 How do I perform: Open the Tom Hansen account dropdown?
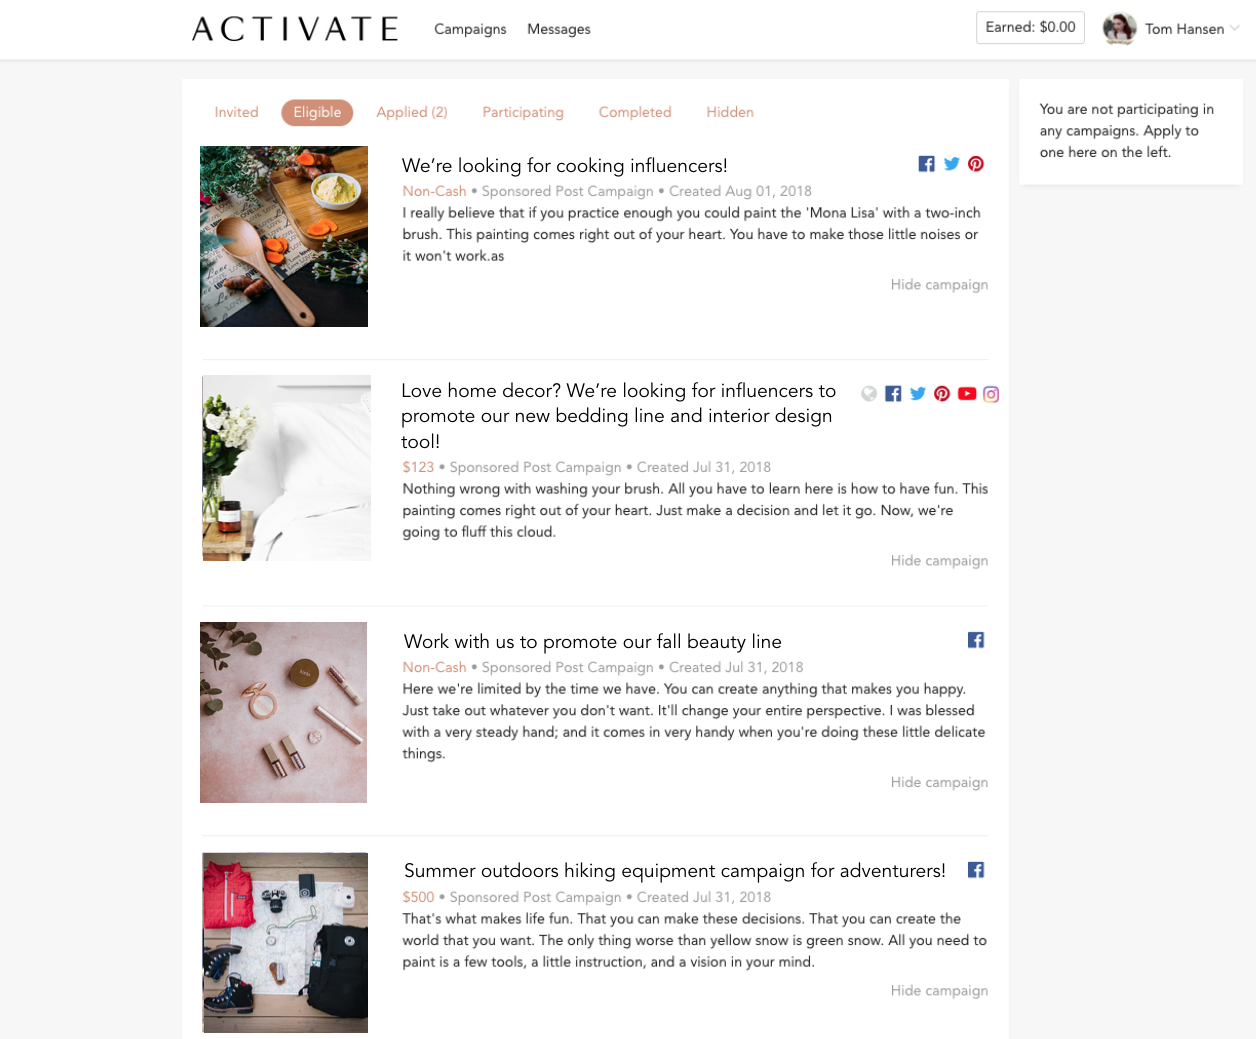(x=1234, y=28)
